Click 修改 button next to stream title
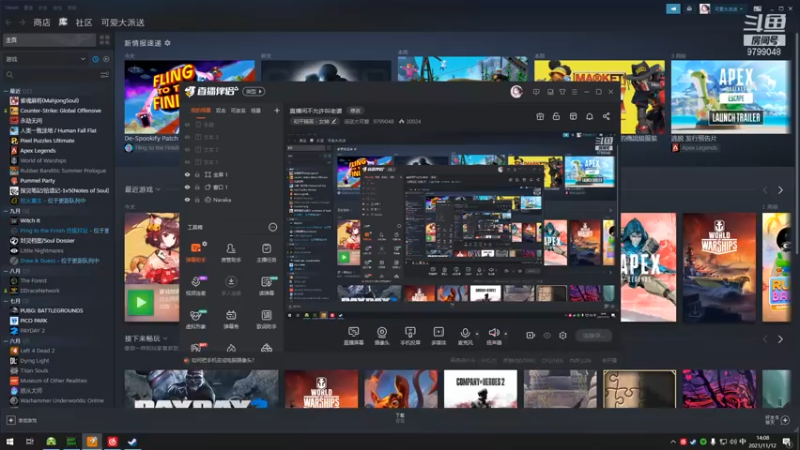Screen dimensions: 800x450 [x=355, y=110]
